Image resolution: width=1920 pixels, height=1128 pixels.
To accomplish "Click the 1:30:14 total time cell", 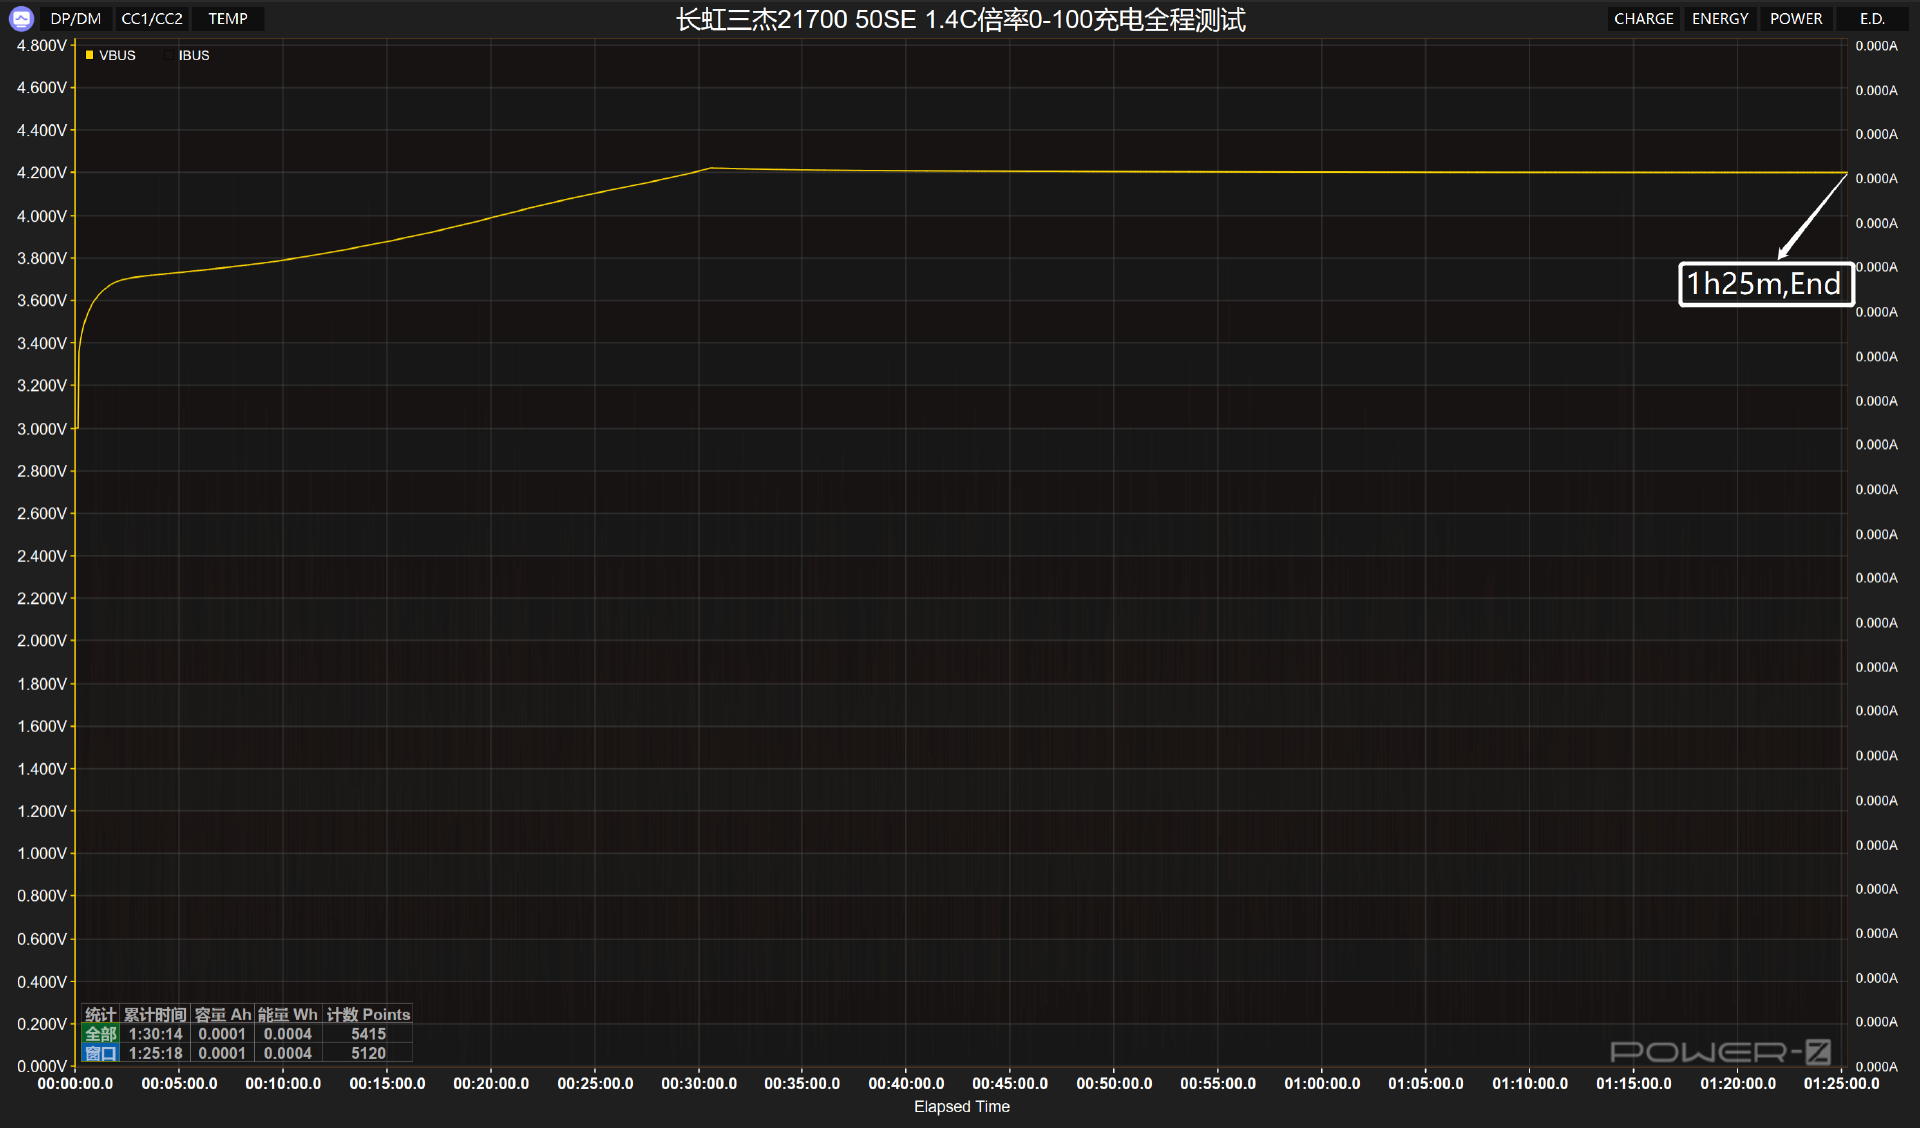I will tap(155, 1034).
